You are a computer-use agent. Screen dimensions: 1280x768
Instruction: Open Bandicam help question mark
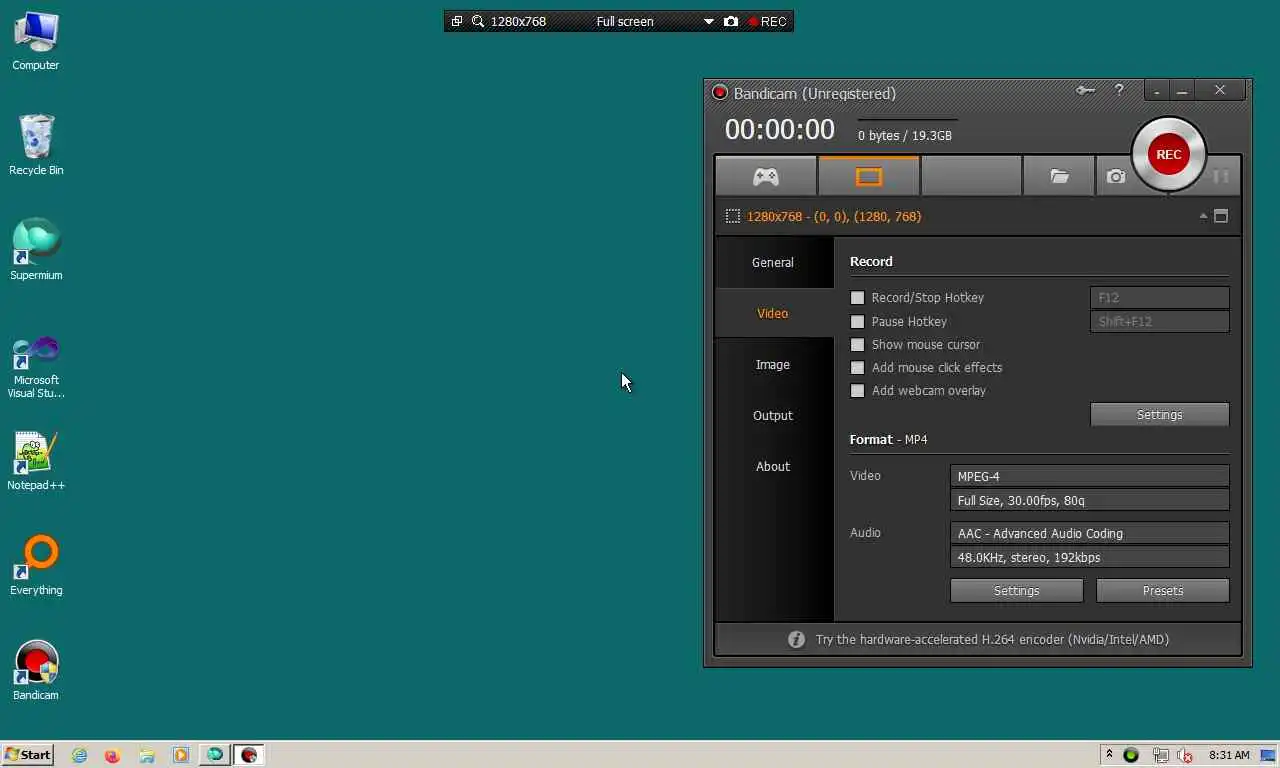click(1119, 90)
